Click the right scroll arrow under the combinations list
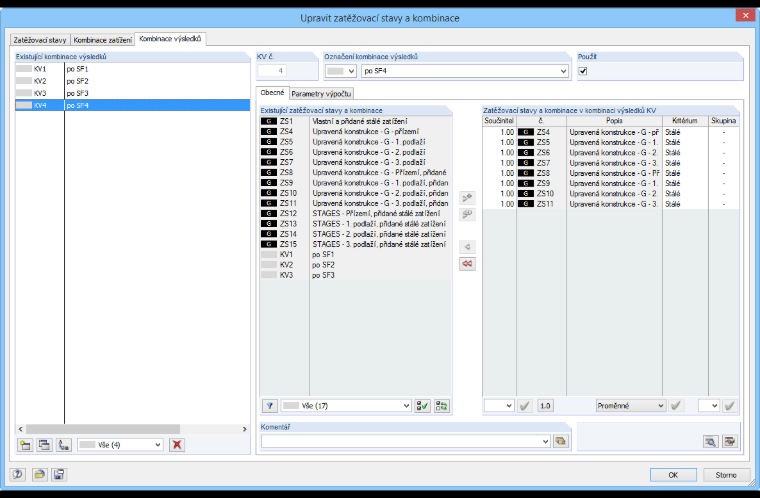 (x=244, y=429)
